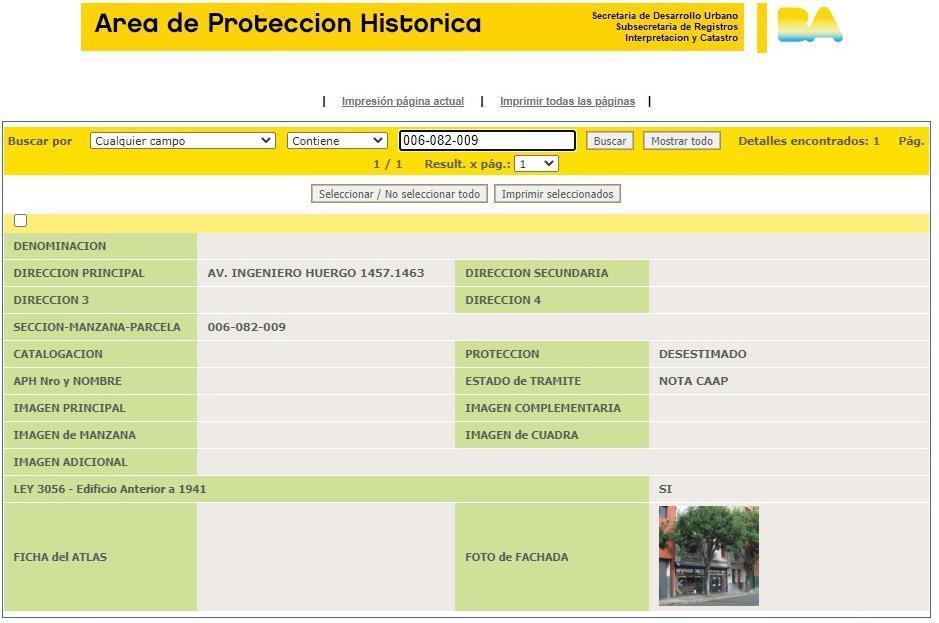Click the 'Secretaria de Desarrollo Urbano' header text
The height and width of the screenshot is (623, 939).
pos(665,16)
